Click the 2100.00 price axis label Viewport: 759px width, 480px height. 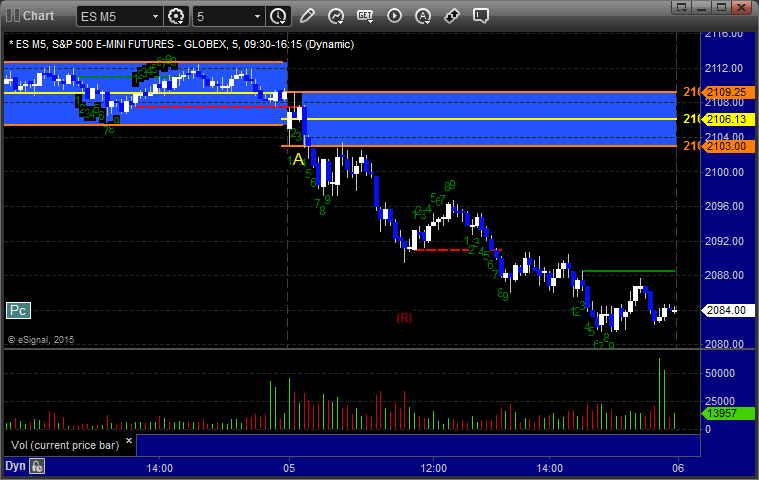point(724,172)
